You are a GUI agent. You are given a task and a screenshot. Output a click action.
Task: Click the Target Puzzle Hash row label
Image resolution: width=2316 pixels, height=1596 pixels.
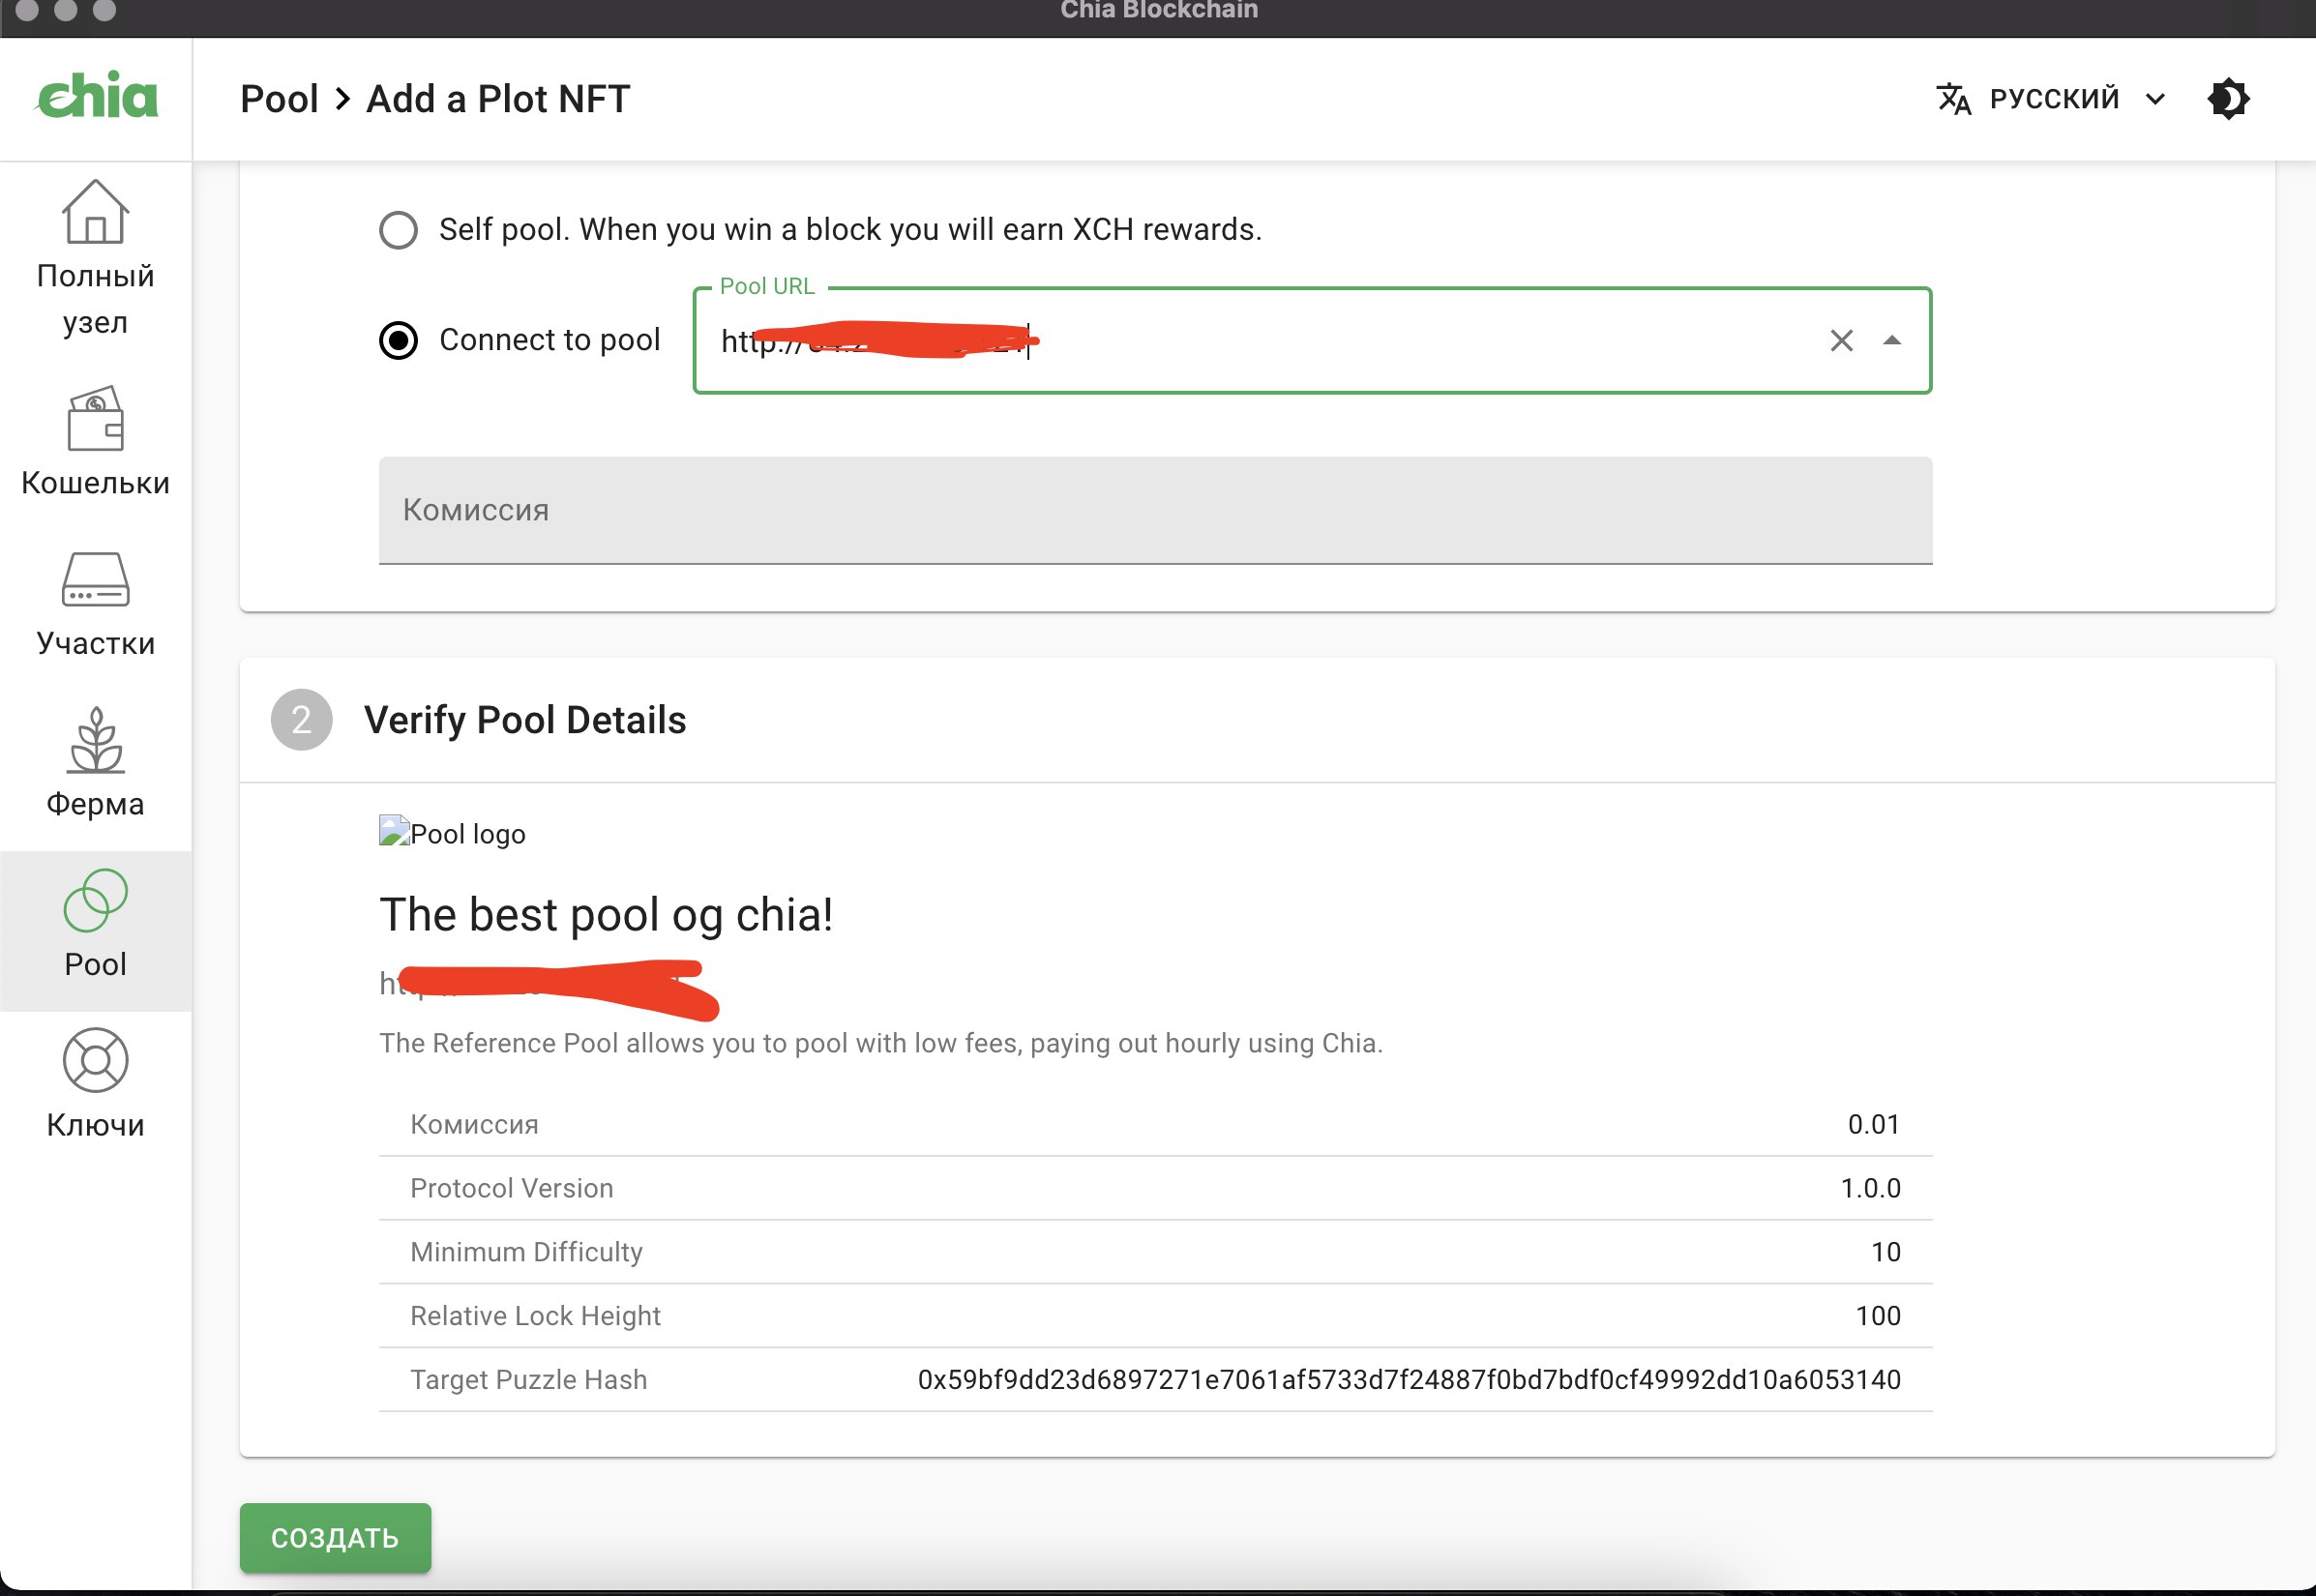(528, 1380)
